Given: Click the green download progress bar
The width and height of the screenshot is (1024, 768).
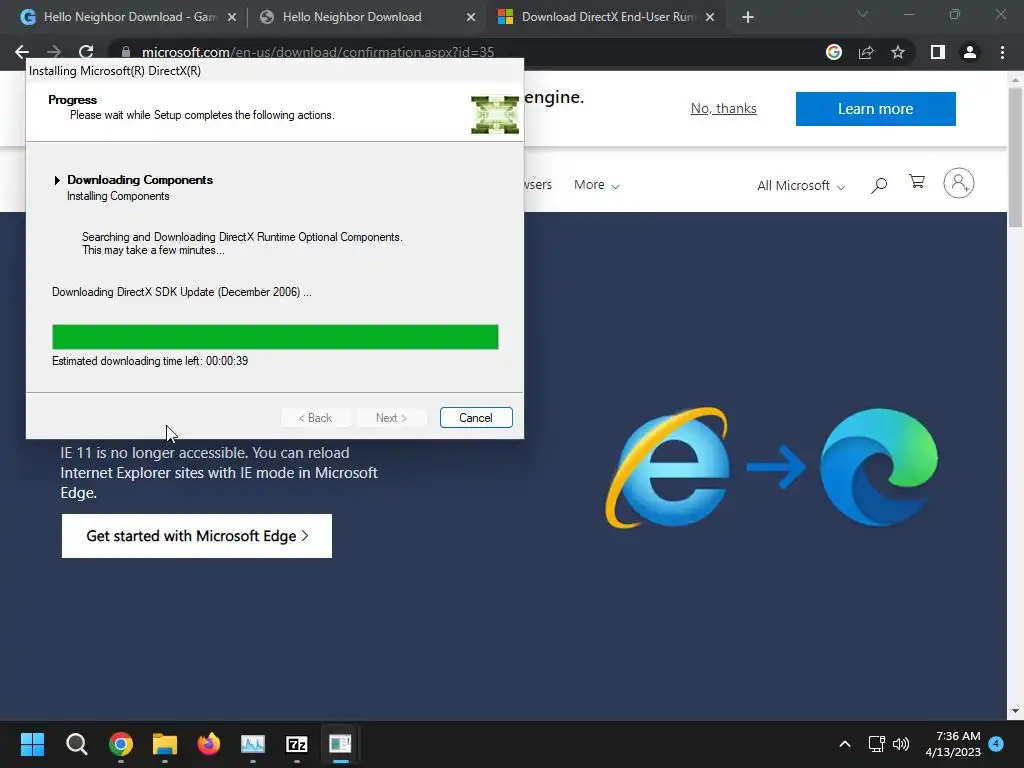Looking at the screenshot, I should click(x=275, y=337).
